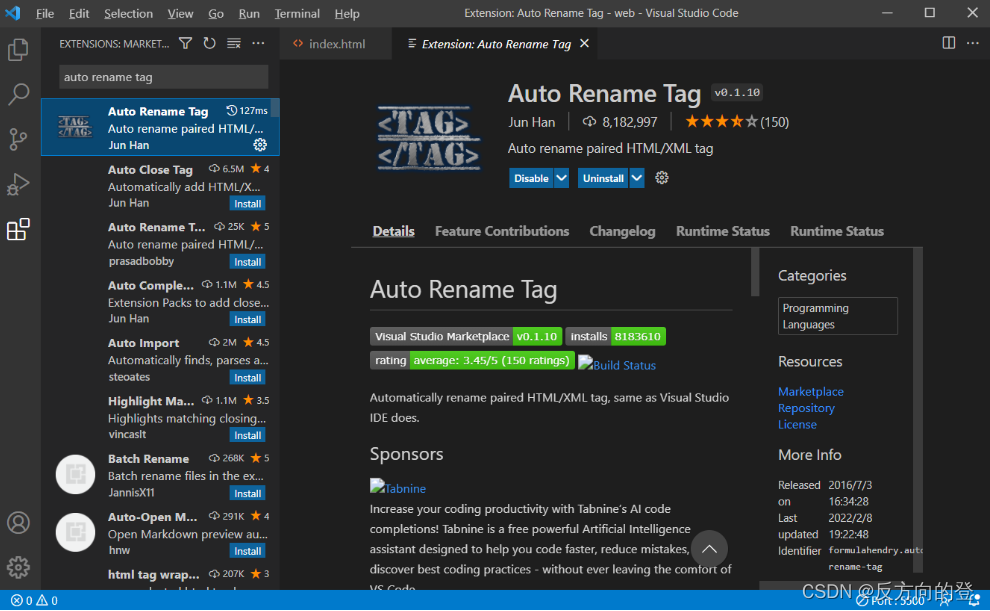Open the Accounts icon in activity bar
This screenshot has height=611, width=990.
coord(18,523)
